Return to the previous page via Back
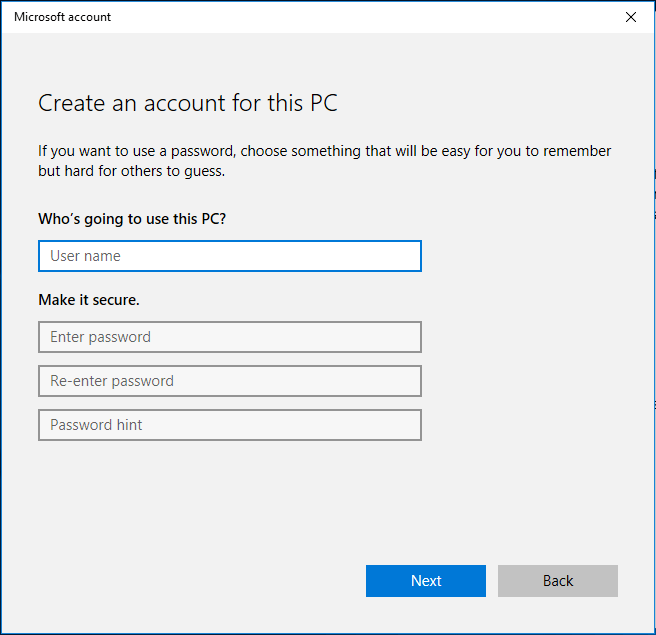Viewport: 656px width, 635px height. click(558, 581)
